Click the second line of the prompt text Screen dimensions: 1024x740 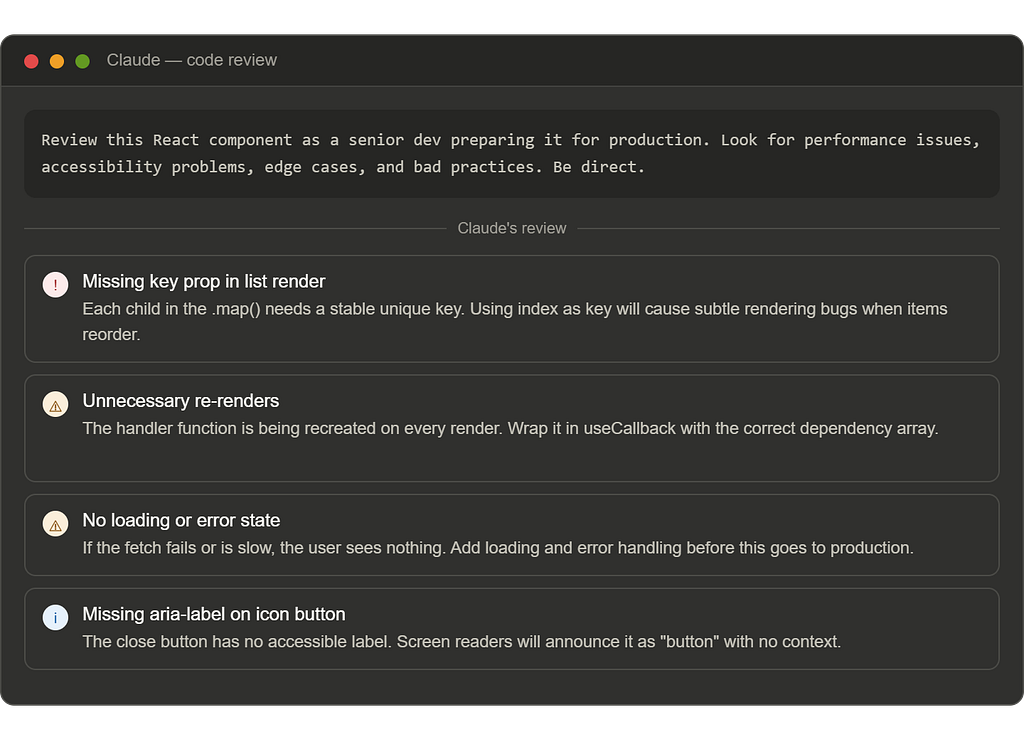pos(343,167)
